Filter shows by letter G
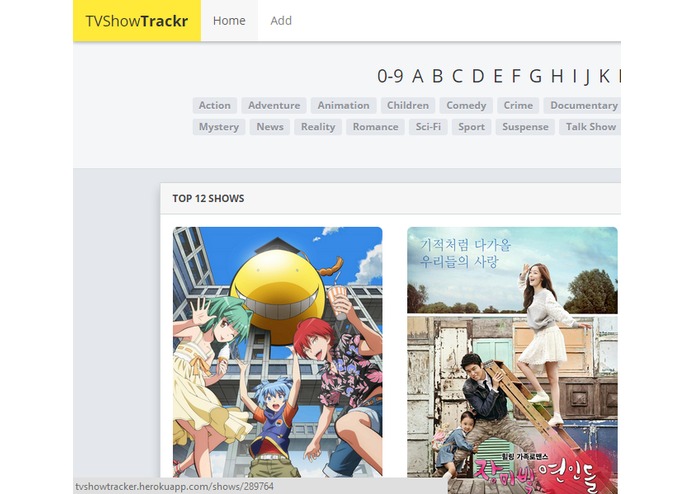The height and width of the screenshot is (494, 695). click(535, 76)
